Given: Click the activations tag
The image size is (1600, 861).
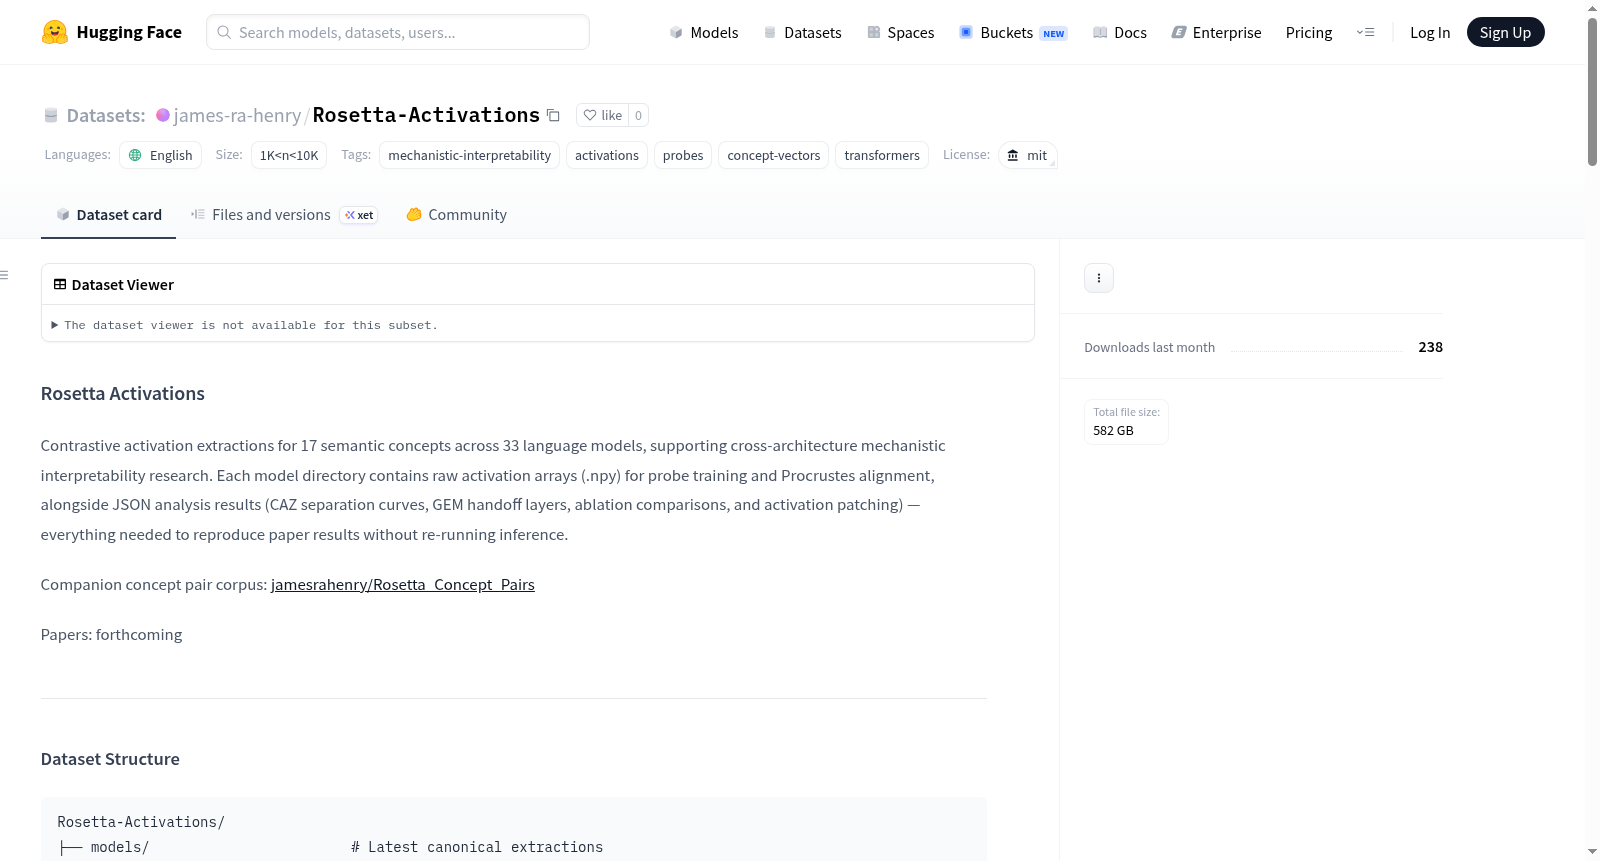Looking at the screenshot, I should 607,155.
